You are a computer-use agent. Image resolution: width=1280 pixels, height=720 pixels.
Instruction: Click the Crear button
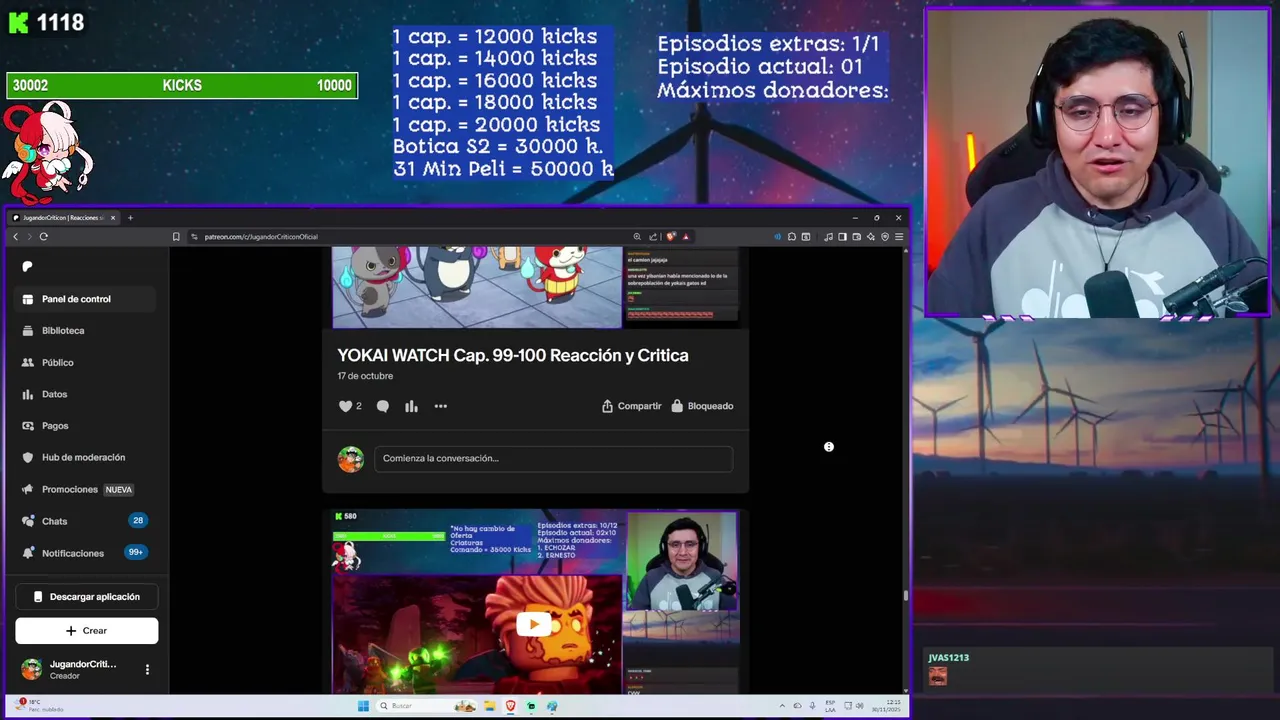click(86, 631)
